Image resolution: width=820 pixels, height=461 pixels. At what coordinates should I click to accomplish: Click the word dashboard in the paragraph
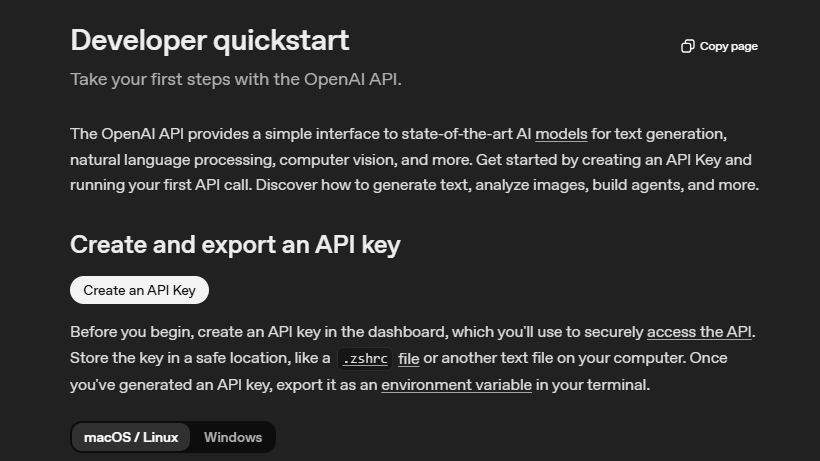pos(404,332)
